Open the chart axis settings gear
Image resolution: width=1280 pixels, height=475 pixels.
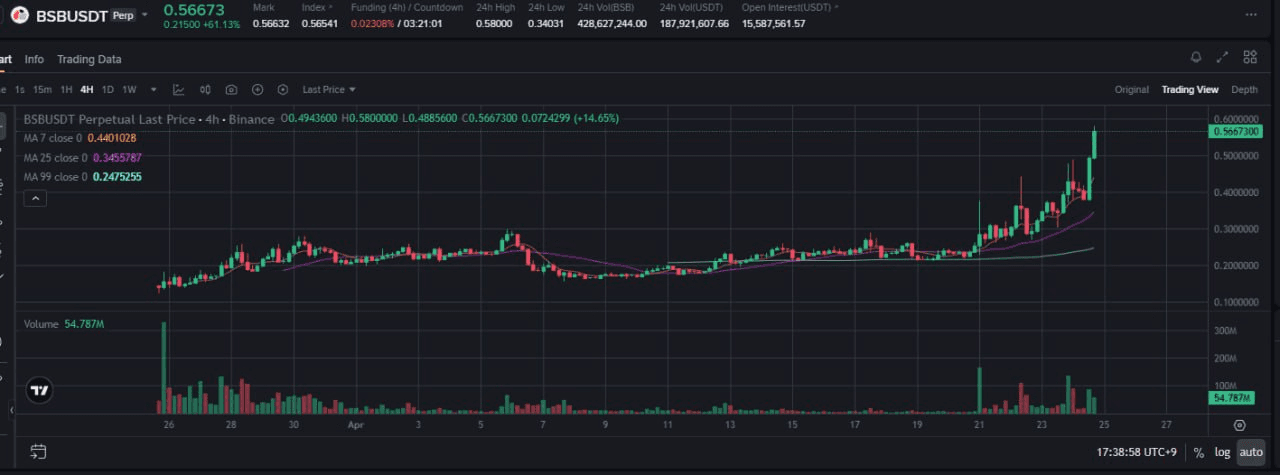point(1240,424)
